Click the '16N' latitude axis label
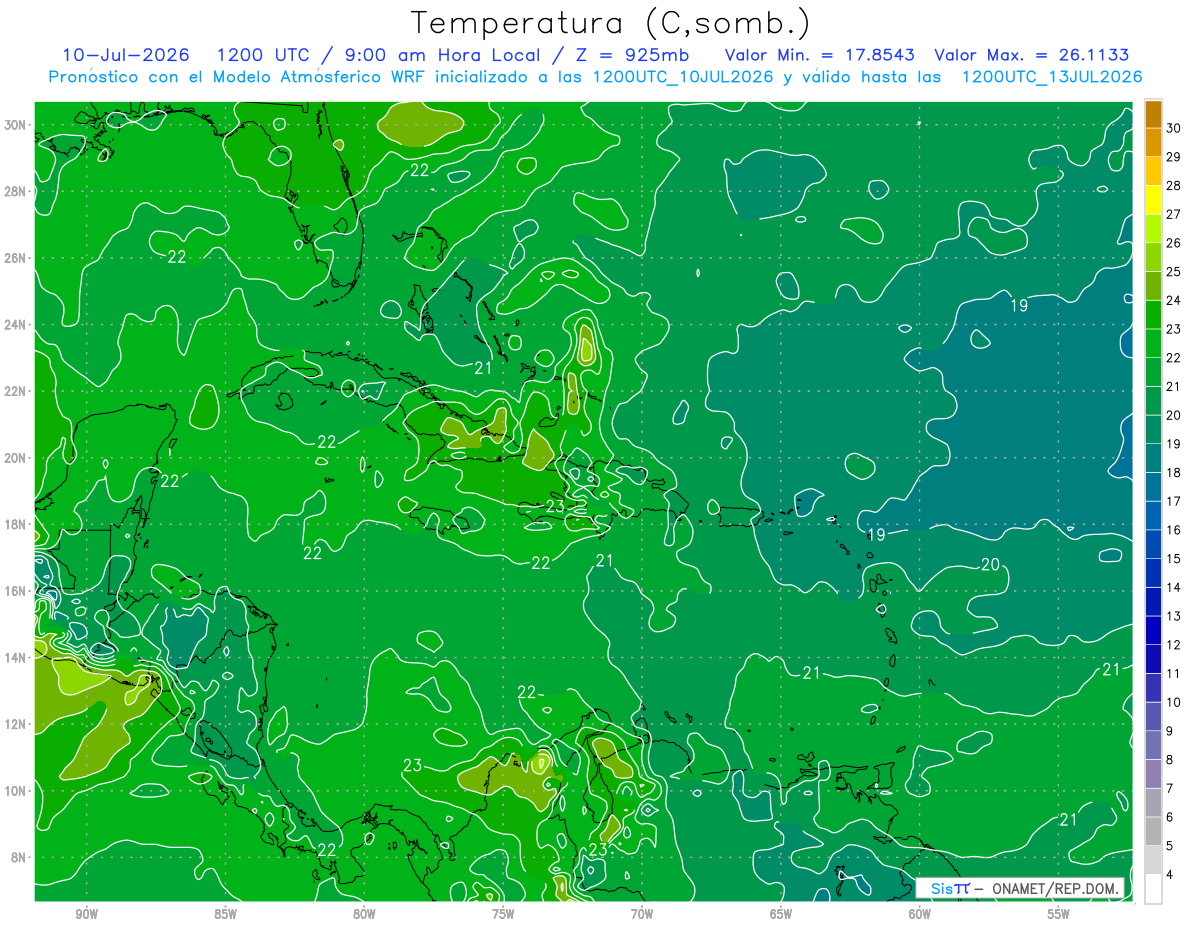The image size is (1200, 927). pyautogui.click(x=17, y=591)
